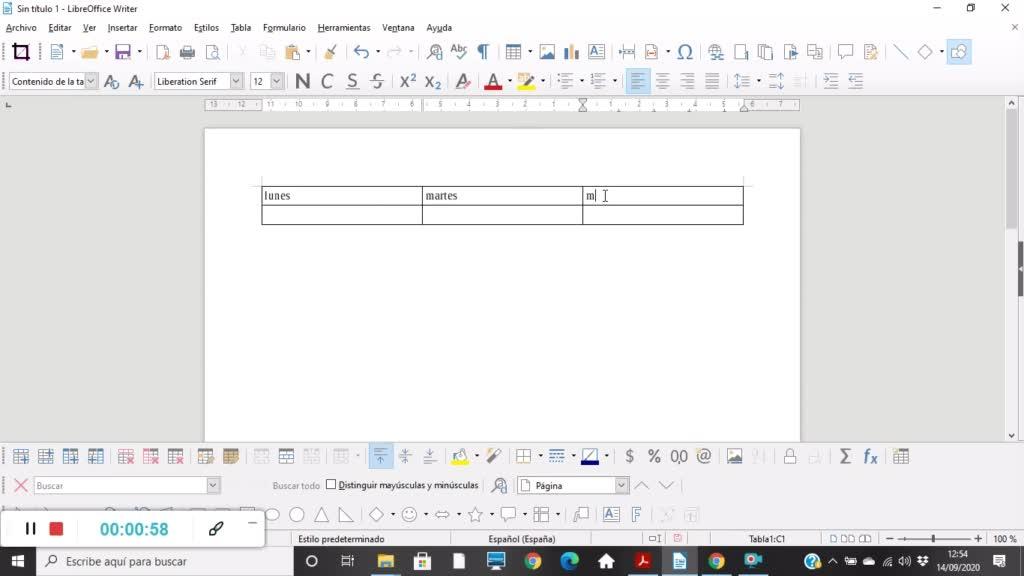Justify the paragraph text
Screen dimensions: 1024x576
(x=712, y=81)
